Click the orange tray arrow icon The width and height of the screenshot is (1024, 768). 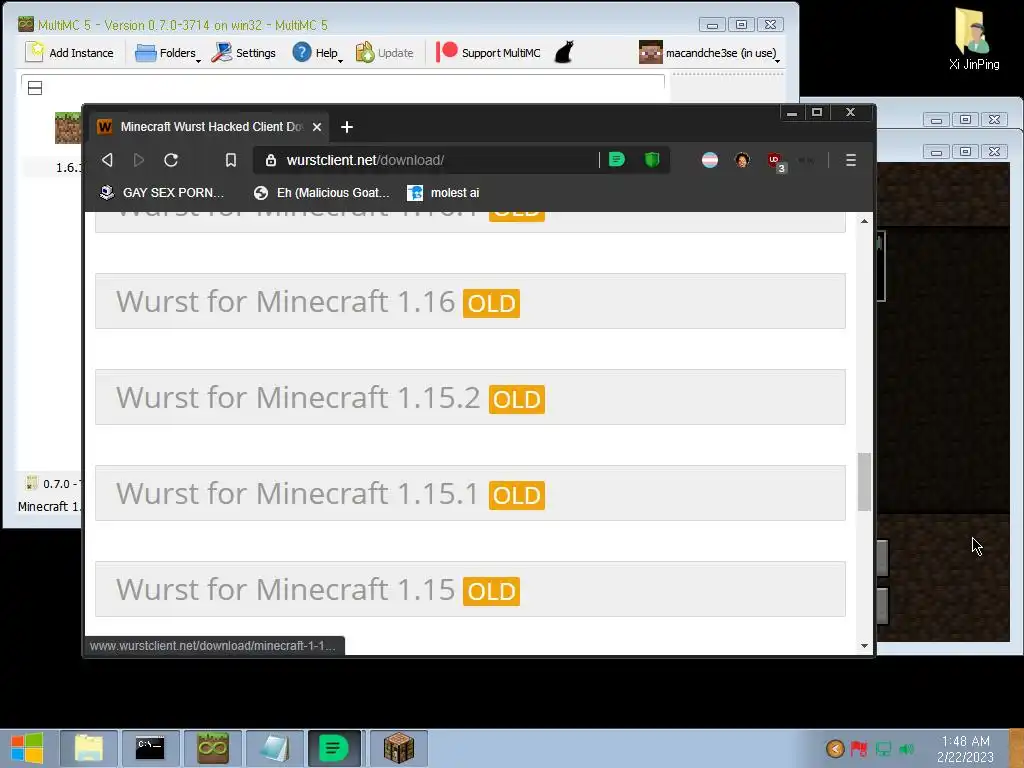click(835, 748)
